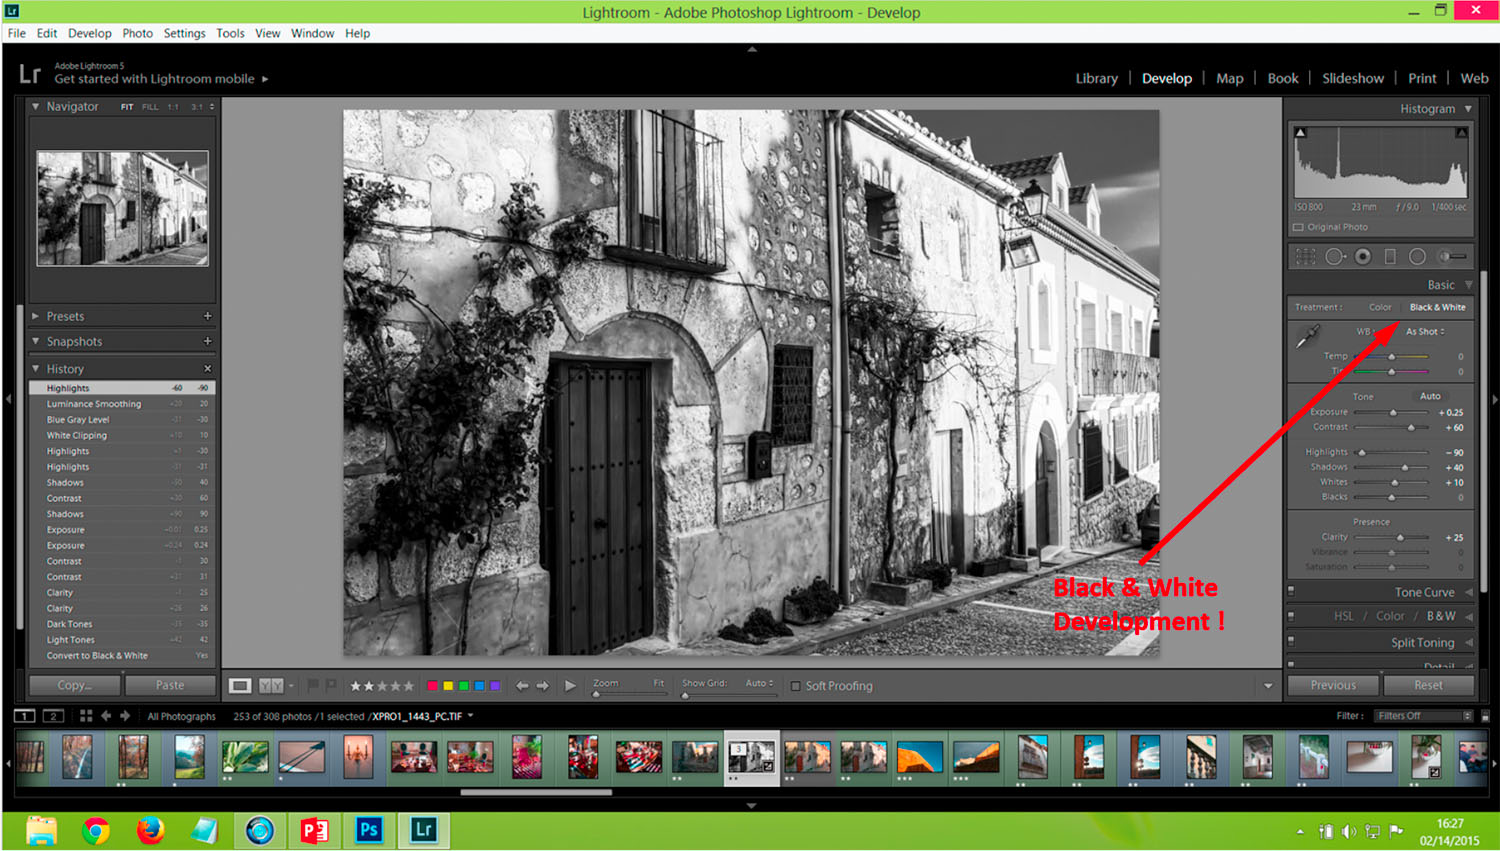Enable the Soft Proofing checkbox
The width and height of the screenshot is (1500, 851).
coord(795,686)
